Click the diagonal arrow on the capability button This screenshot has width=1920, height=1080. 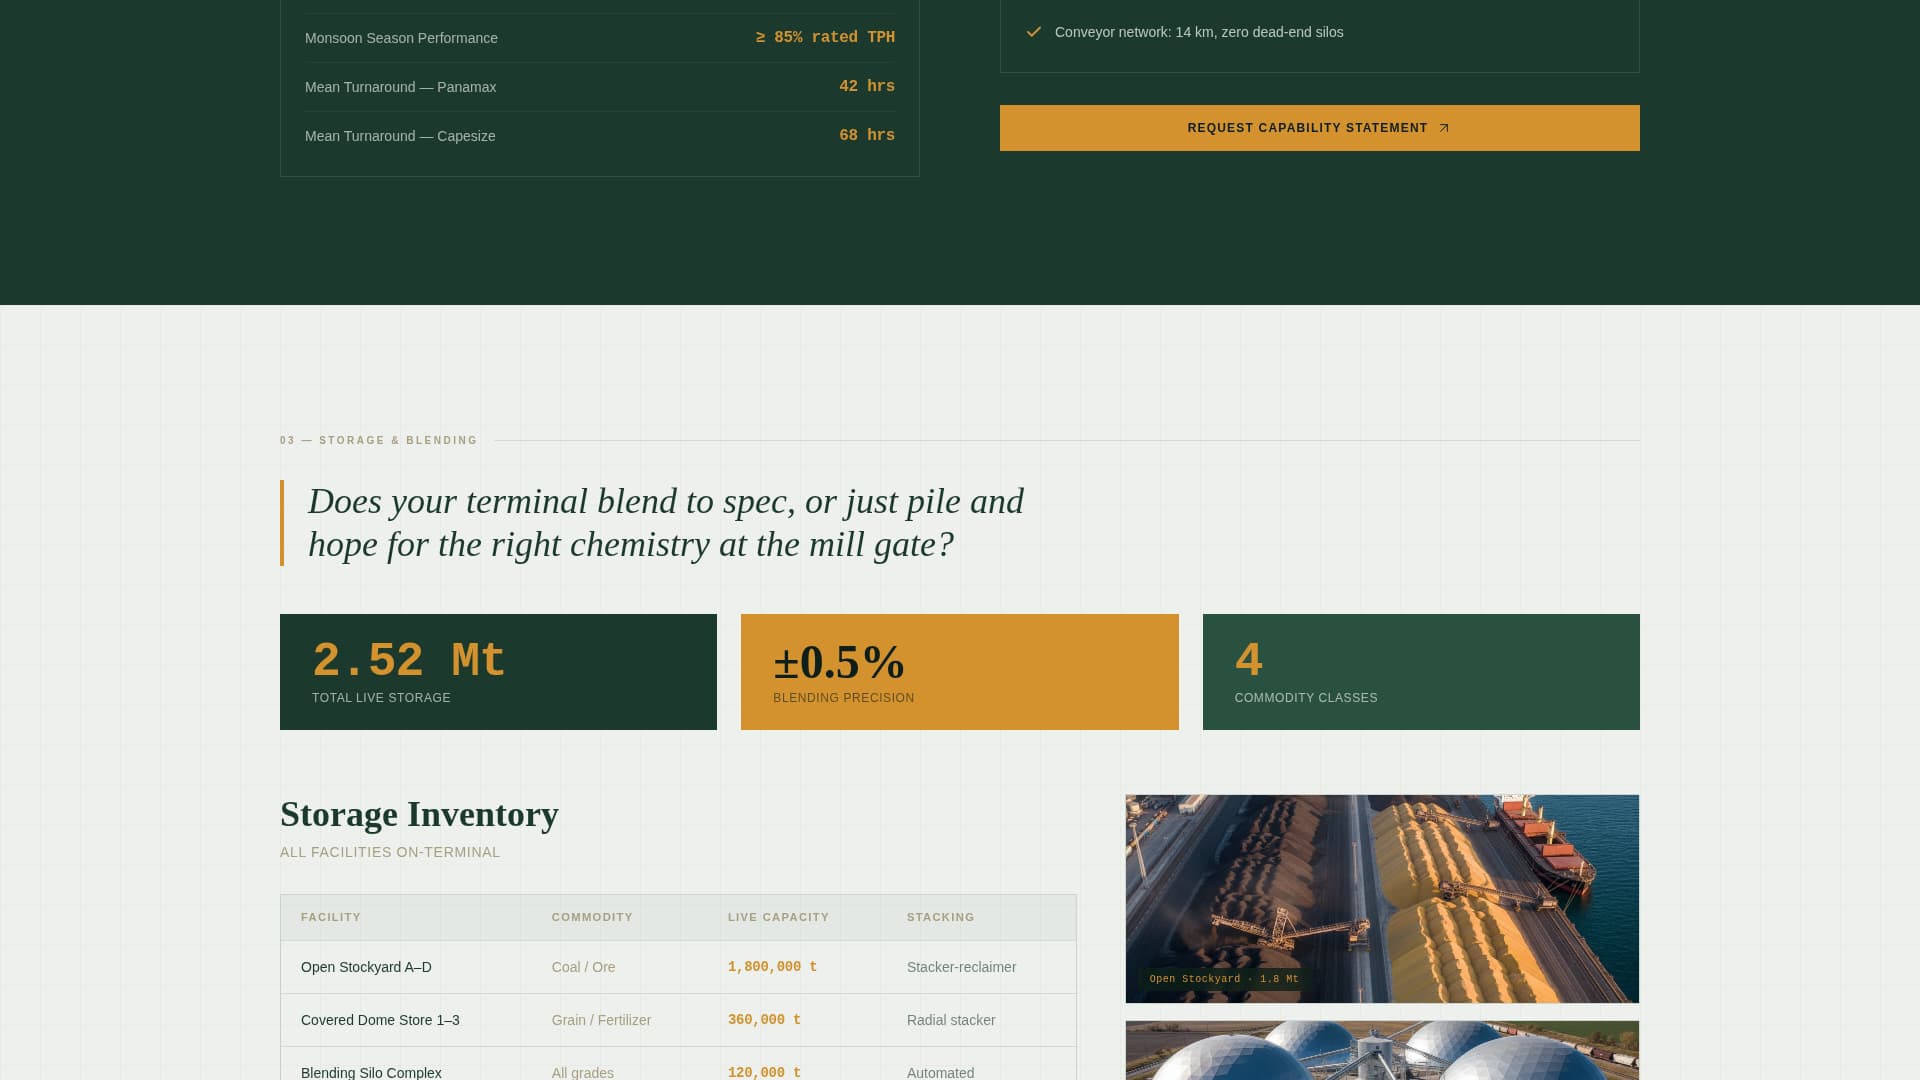[1443, 128]
